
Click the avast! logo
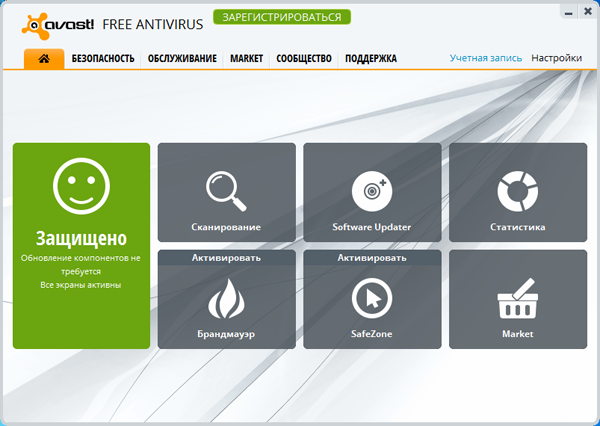point(57,26)
